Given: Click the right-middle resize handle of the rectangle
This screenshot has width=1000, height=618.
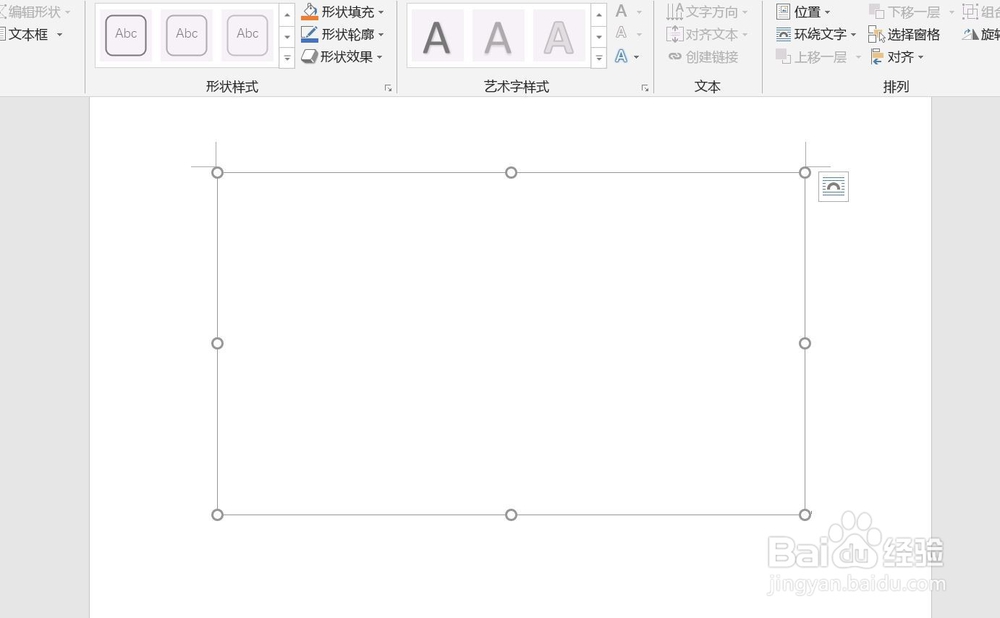Looking at the screenshot, I should pyautogui.click(x=805, y=344).
